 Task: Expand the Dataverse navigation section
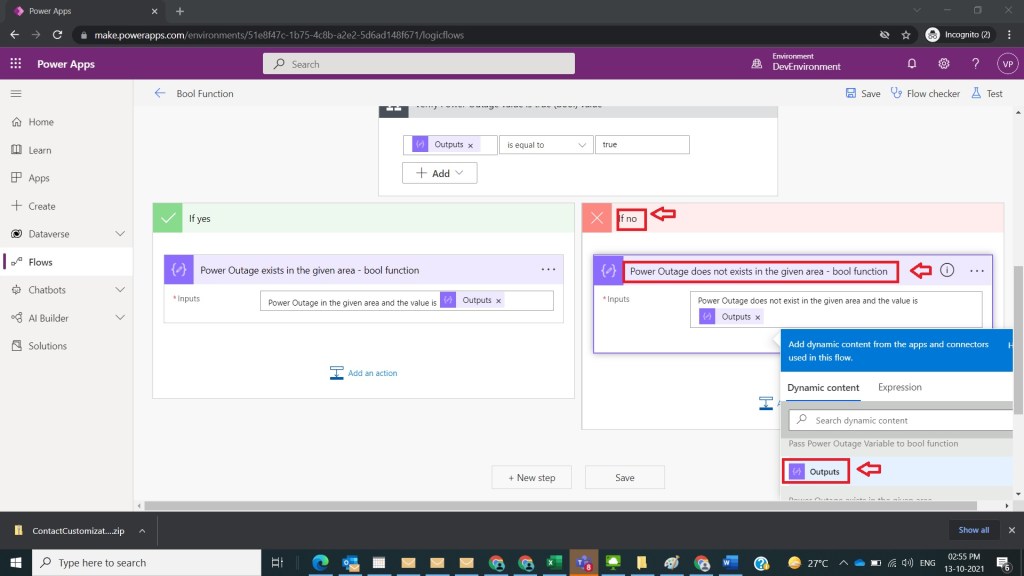click(x=120, y=234)
